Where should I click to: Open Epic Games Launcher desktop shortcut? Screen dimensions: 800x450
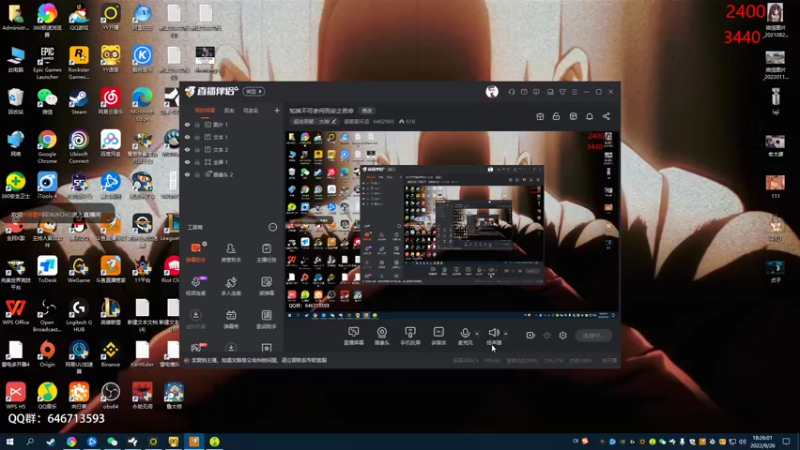[x=47, y=62]
